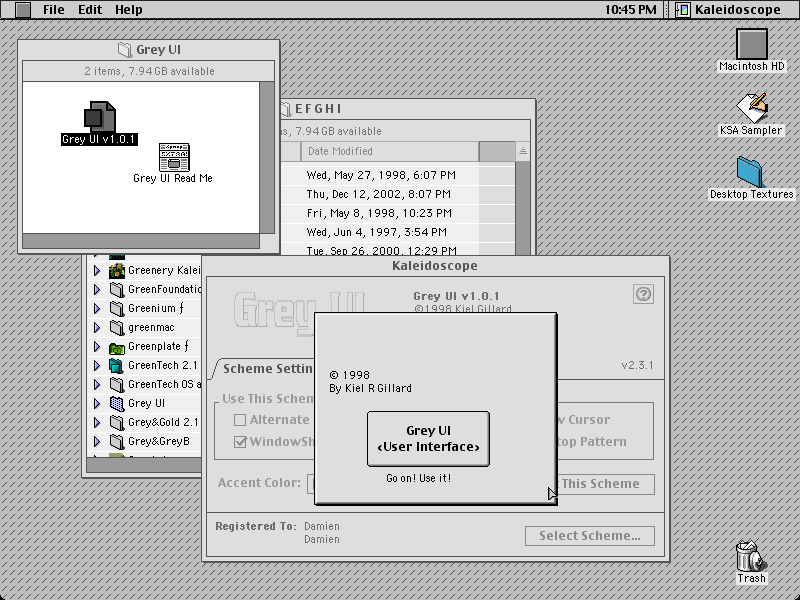The height and width of the screenshot is (600, 800).
Task: Click the folder icon in Grey UI title bar
Action: 125,49
